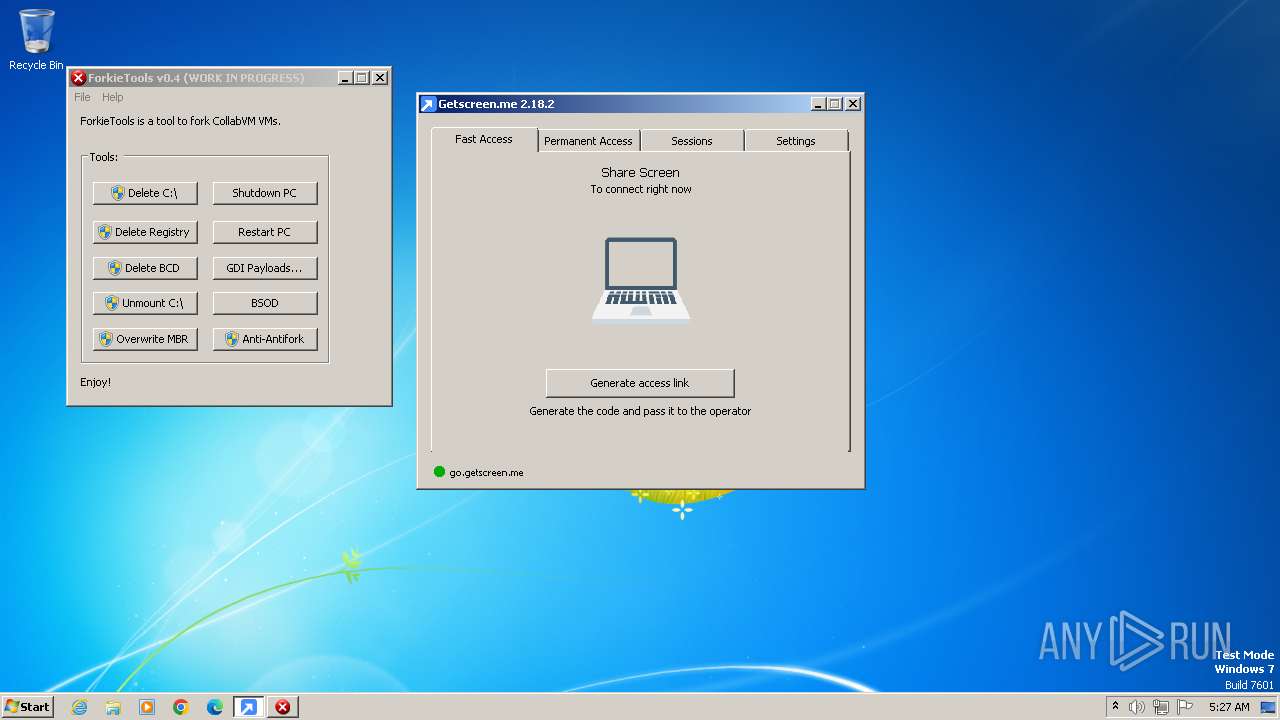Click the 'Enjoy!' text in ForkieTools
The width and height of the screenshot is (1280, 720).
click(96, 382)
